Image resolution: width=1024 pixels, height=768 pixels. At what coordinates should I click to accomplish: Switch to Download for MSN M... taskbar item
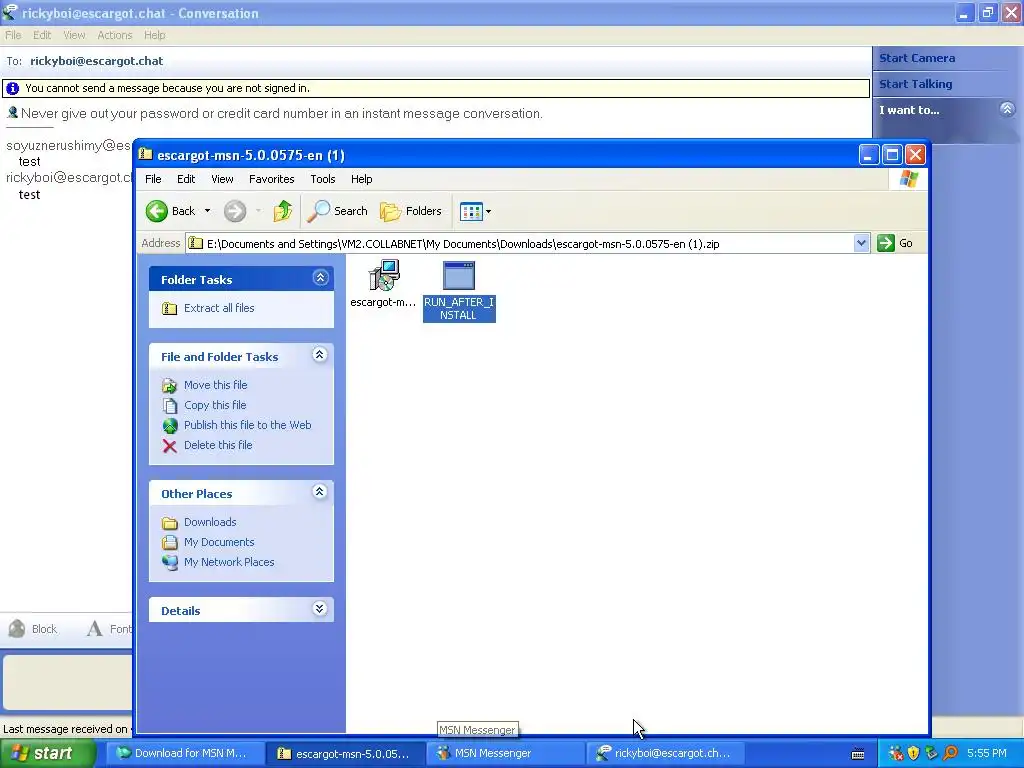pyautogui.click(x=185, y=753)
